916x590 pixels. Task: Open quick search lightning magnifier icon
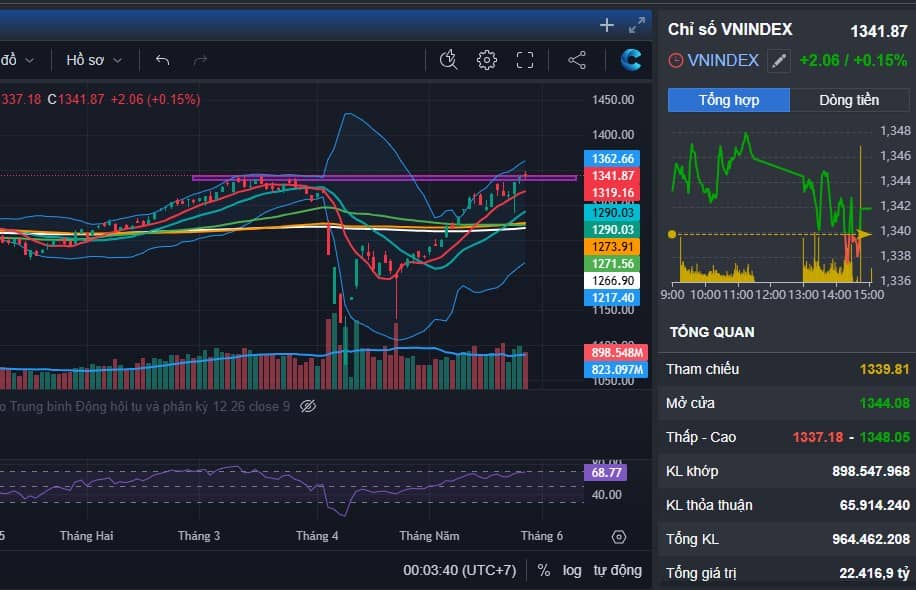448,60
